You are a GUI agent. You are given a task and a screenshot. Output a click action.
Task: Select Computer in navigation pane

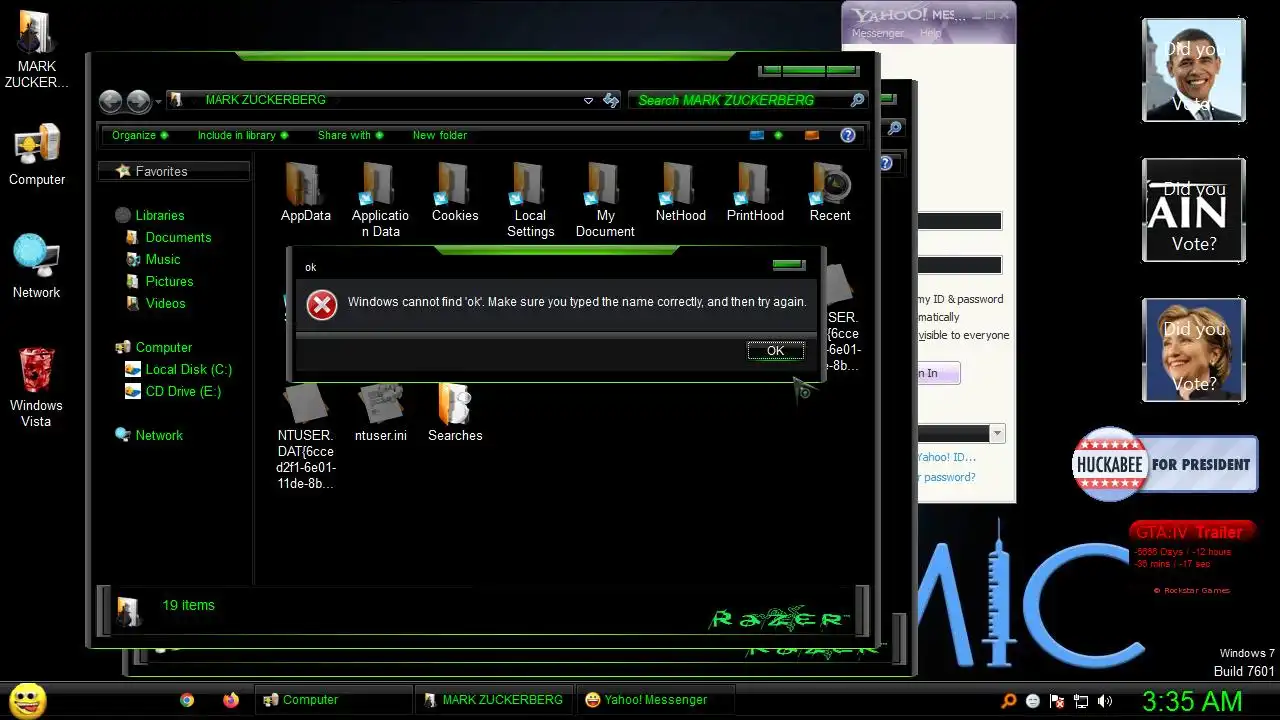tap(153, 347)
